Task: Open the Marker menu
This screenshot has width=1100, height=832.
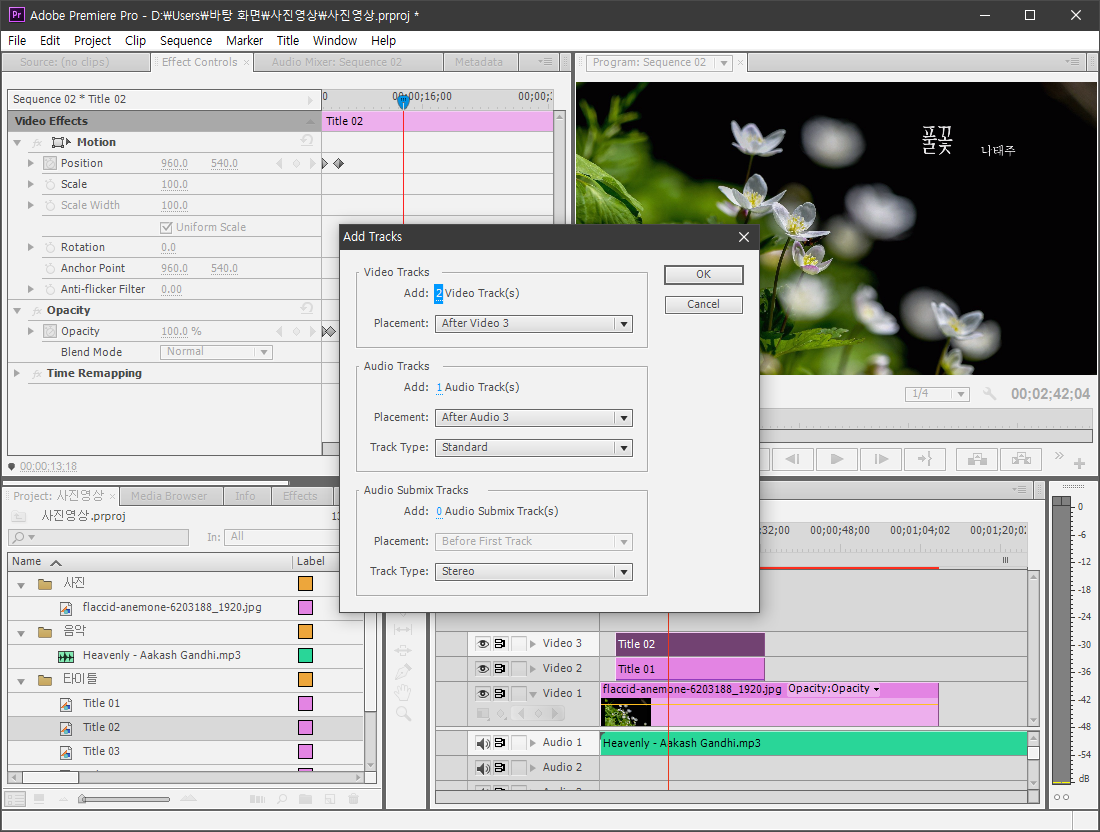Action: click(x=244, y=41)
